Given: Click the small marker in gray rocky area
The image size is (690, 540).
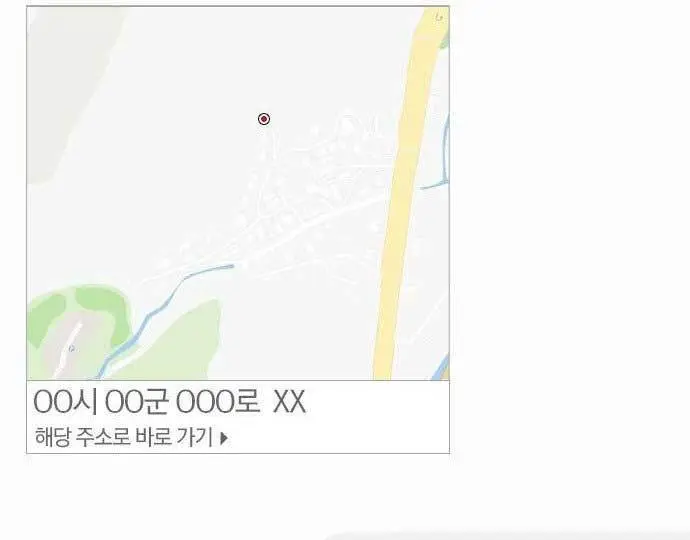Looking at the screenshot, I should coord(72,349).
